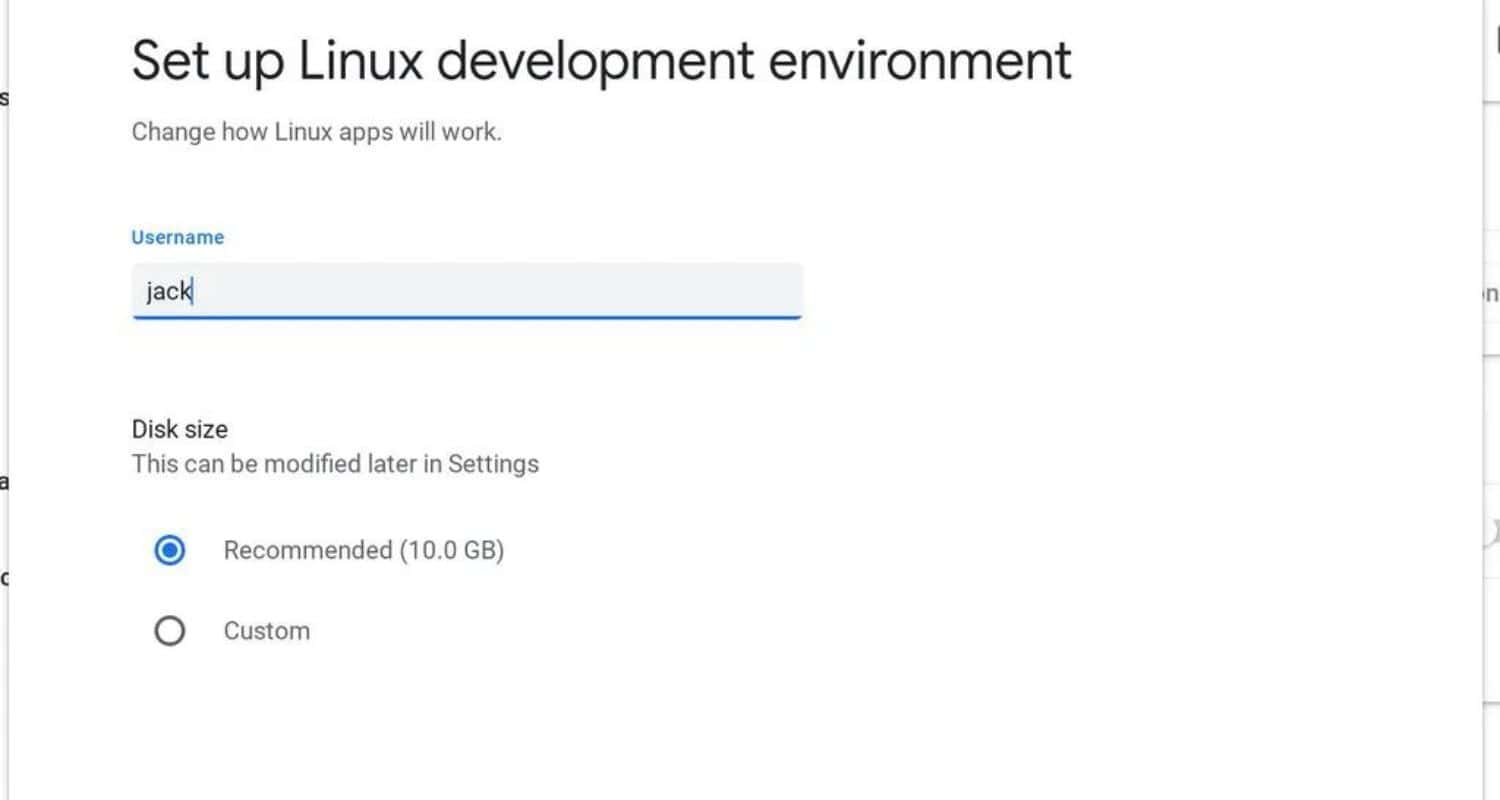Click the word 'Settings' in the disk size note
Viewport: 1500px width, 800px height.
tap(493, 464)
